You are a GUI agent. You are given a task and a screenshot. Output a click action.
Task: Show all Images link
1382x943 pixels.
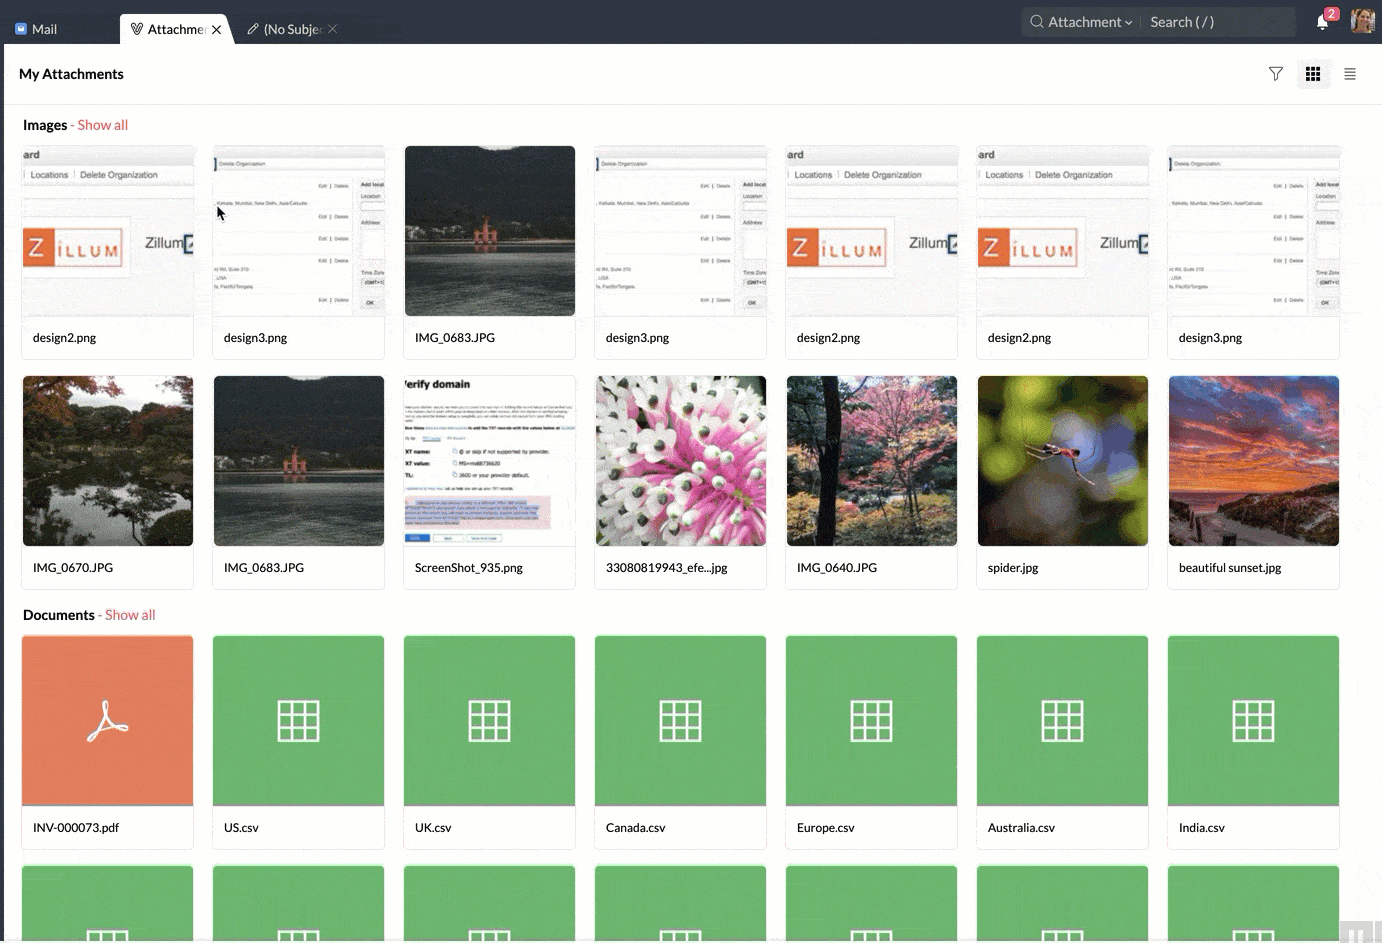pyautogui.click(x=103, y=125)
